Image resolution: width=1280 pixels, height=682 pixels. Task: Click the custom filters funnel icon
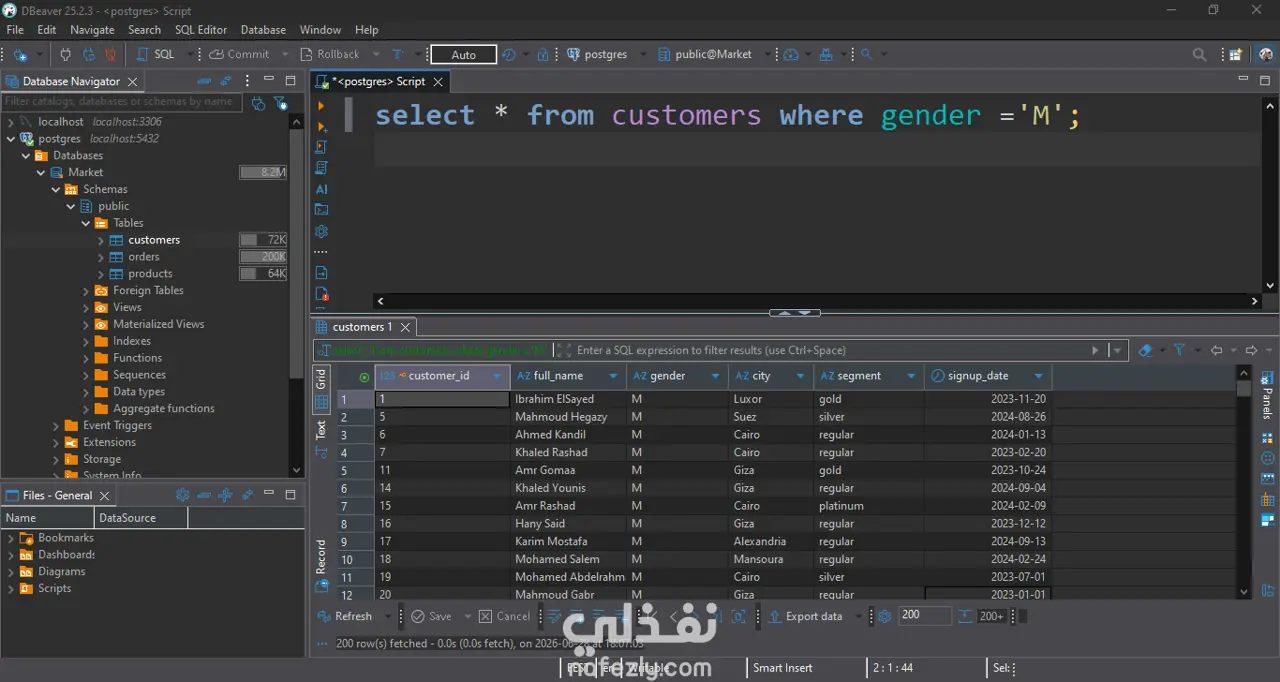tap(1179, 350)
